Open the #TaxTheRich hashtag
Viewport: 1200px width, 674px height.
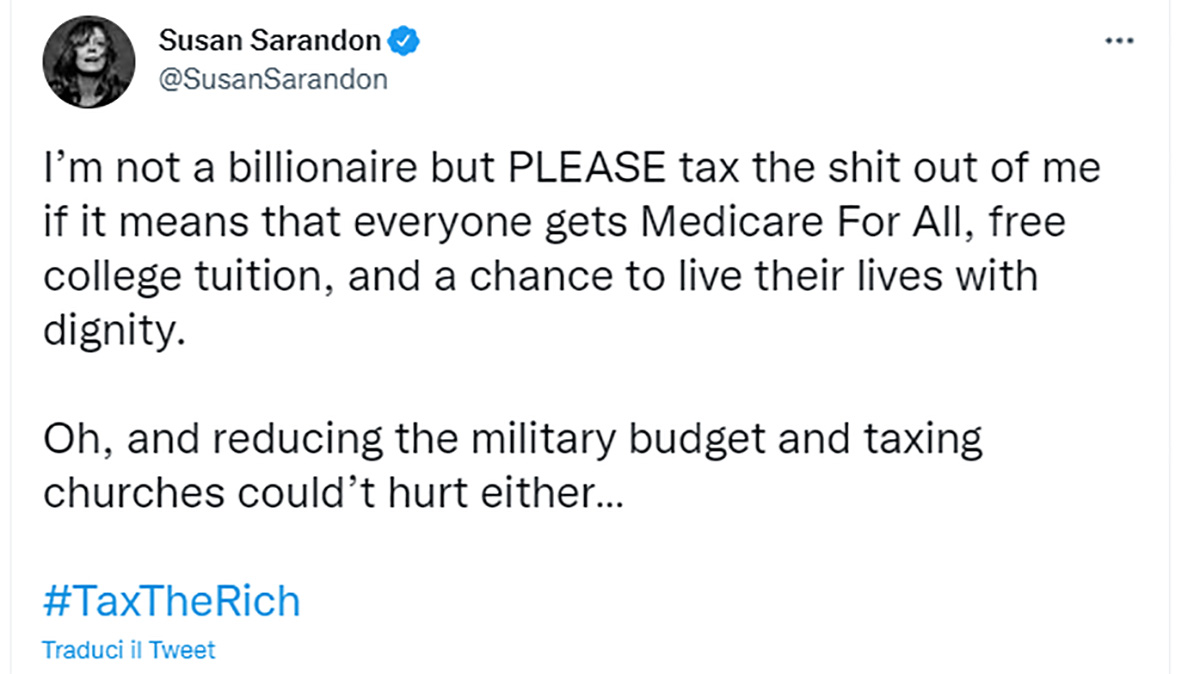click(171, 602)
